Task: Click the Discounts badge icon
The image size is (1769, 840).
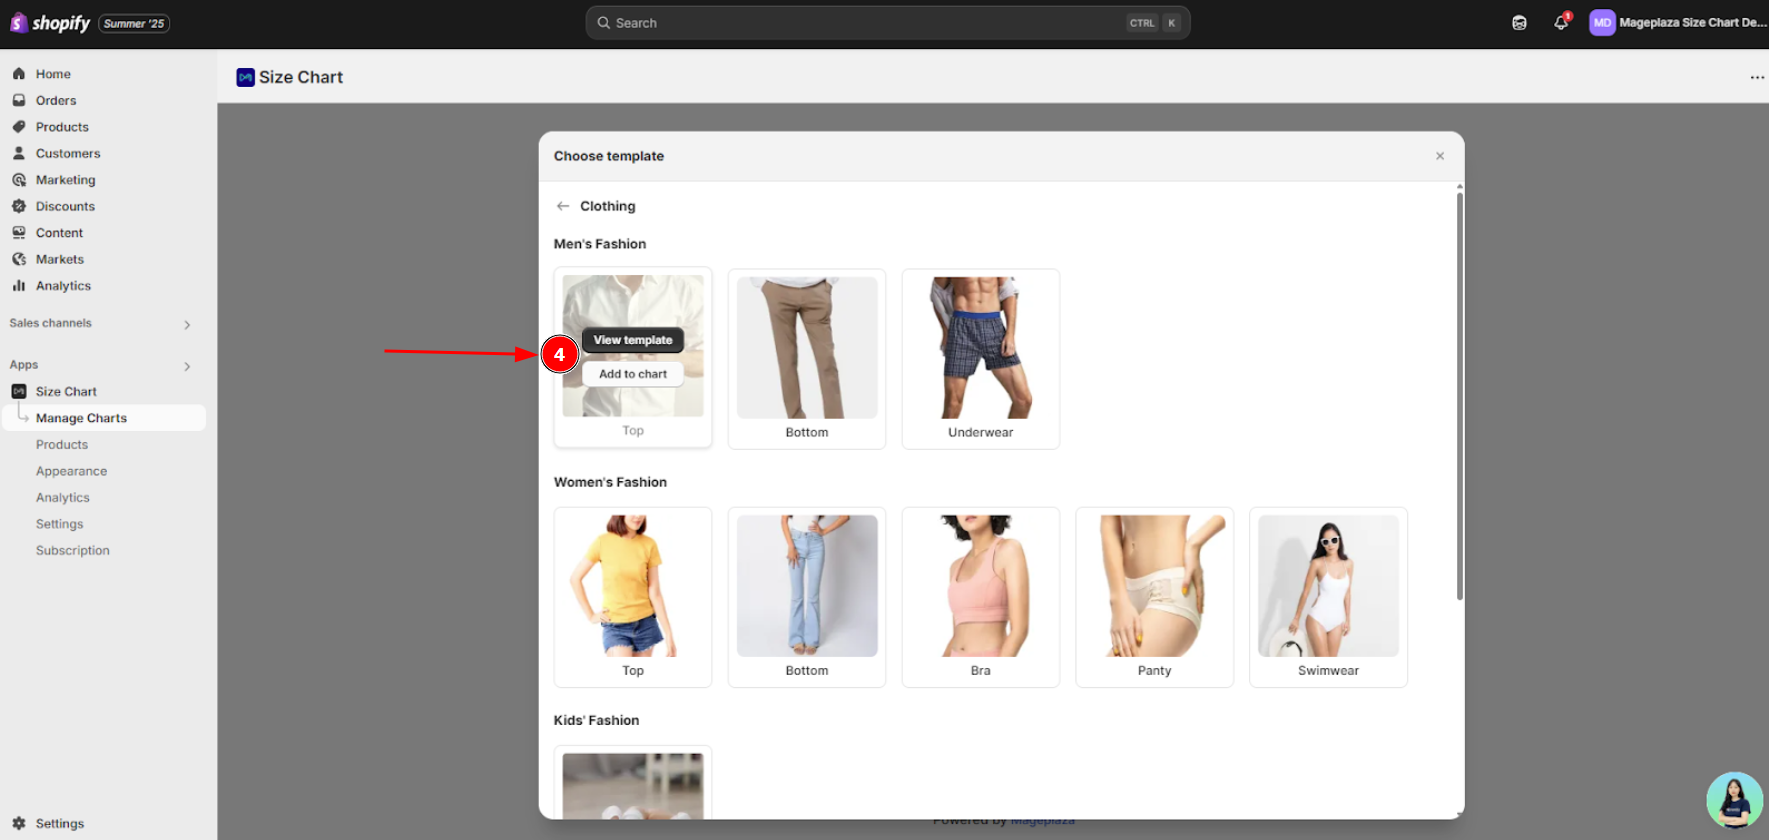Action: pos(19,206)
